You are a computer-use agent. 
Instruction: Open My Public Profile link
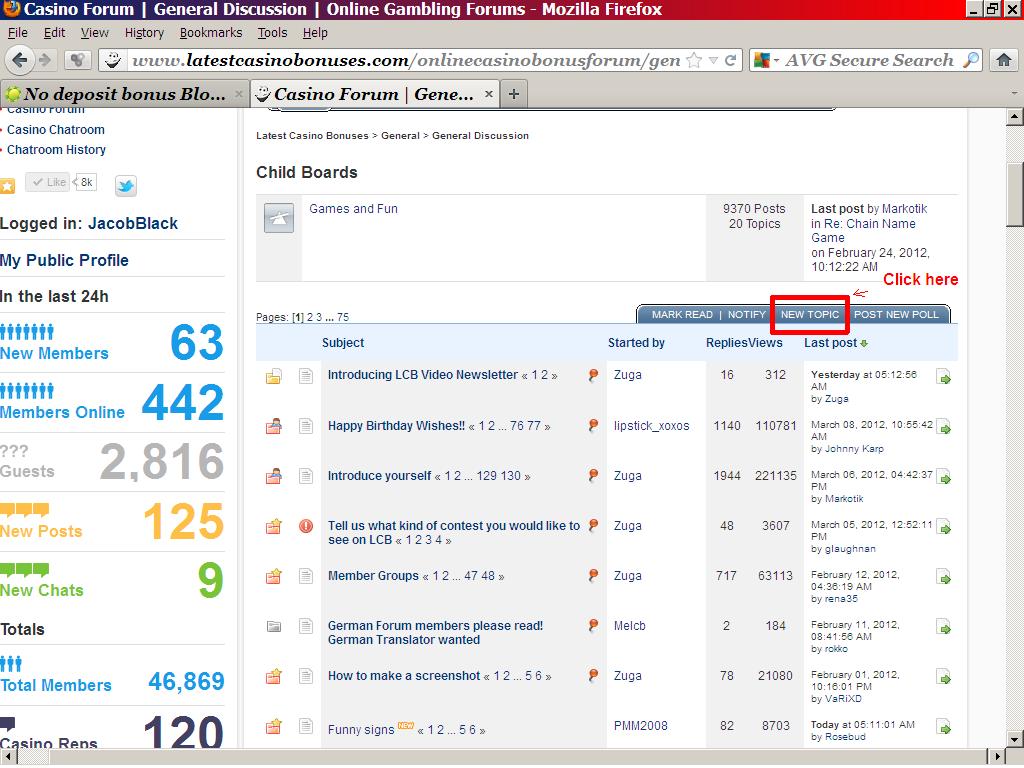coord(64,261)
